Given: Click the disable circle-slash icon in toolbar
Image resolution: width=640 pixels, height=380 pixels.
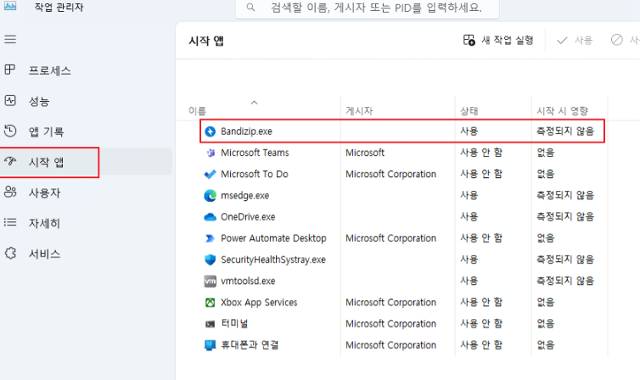Looking at the screenshot, I should click(x=617, y=40).
